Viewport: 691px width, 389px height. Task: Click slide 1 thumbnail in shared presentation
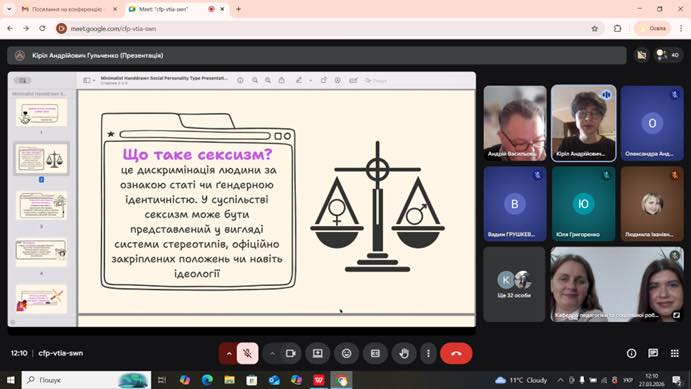click(41, 113)
